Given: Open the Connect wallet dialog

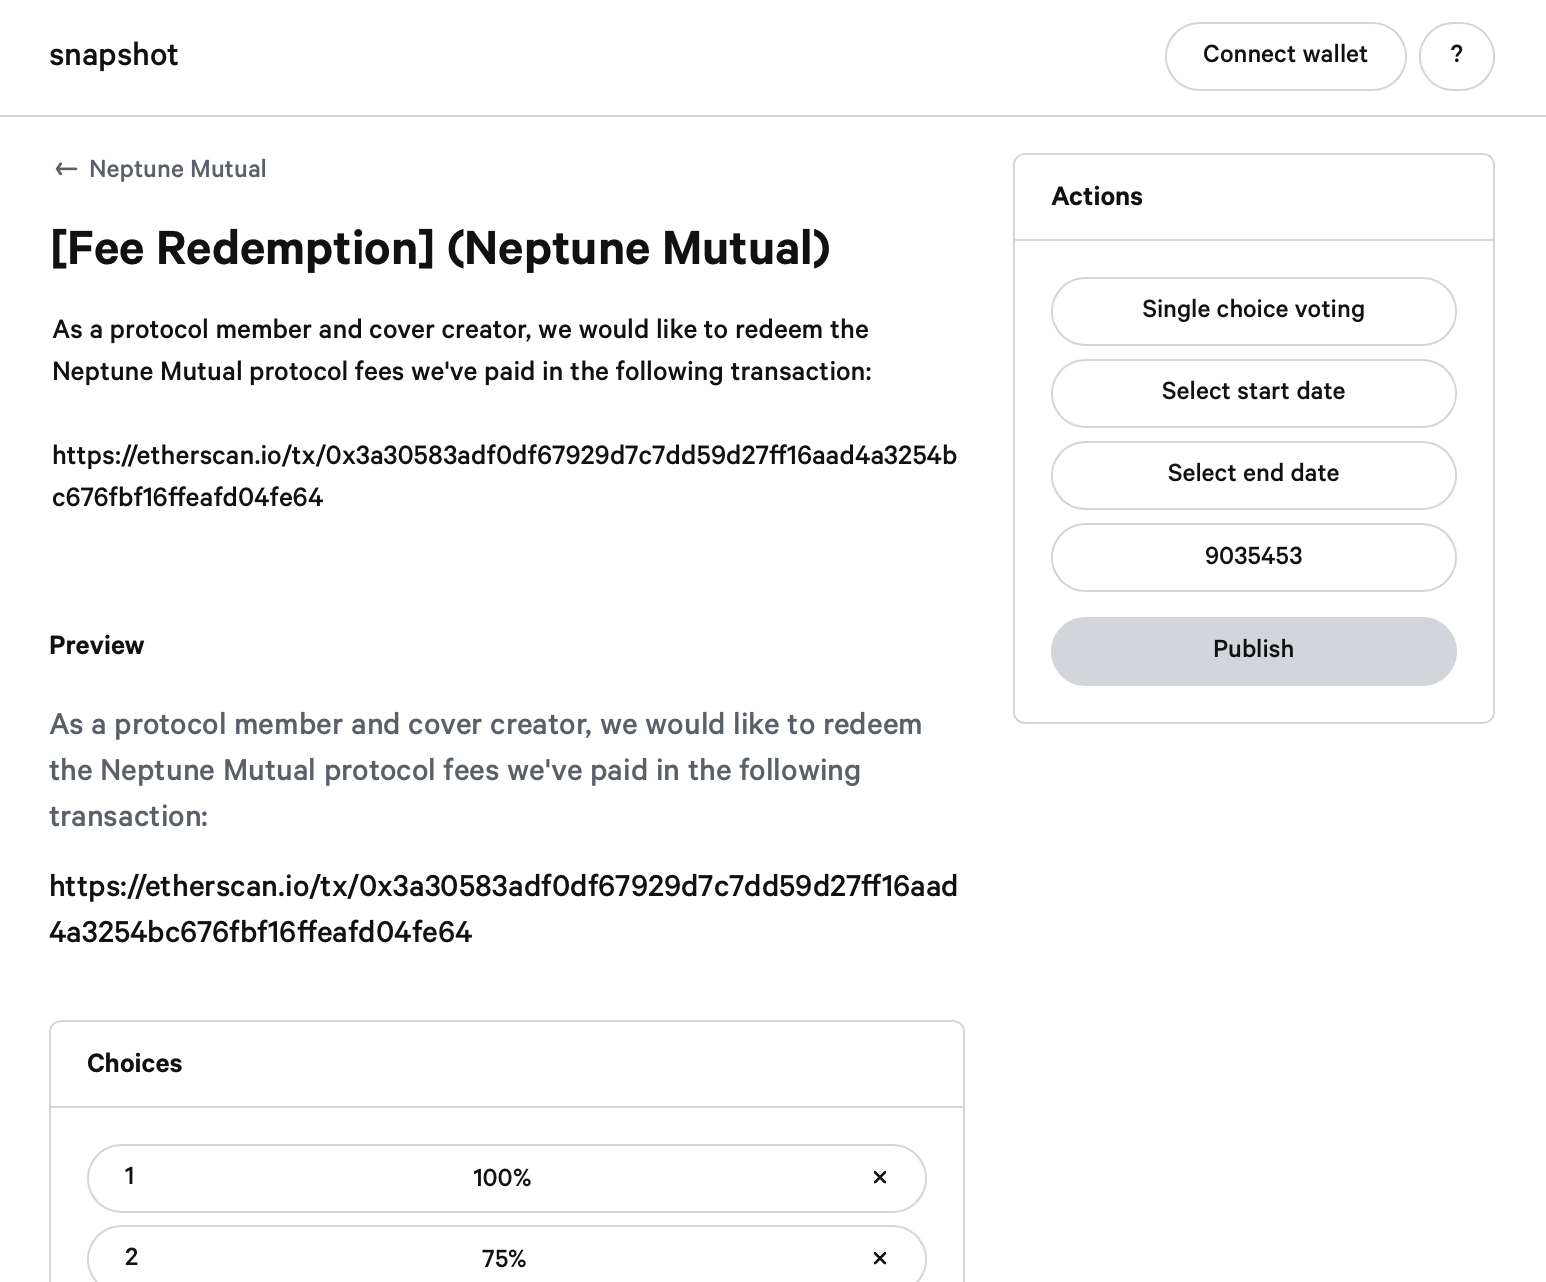Looking at the screenshot, I should tap(1285, 56).
